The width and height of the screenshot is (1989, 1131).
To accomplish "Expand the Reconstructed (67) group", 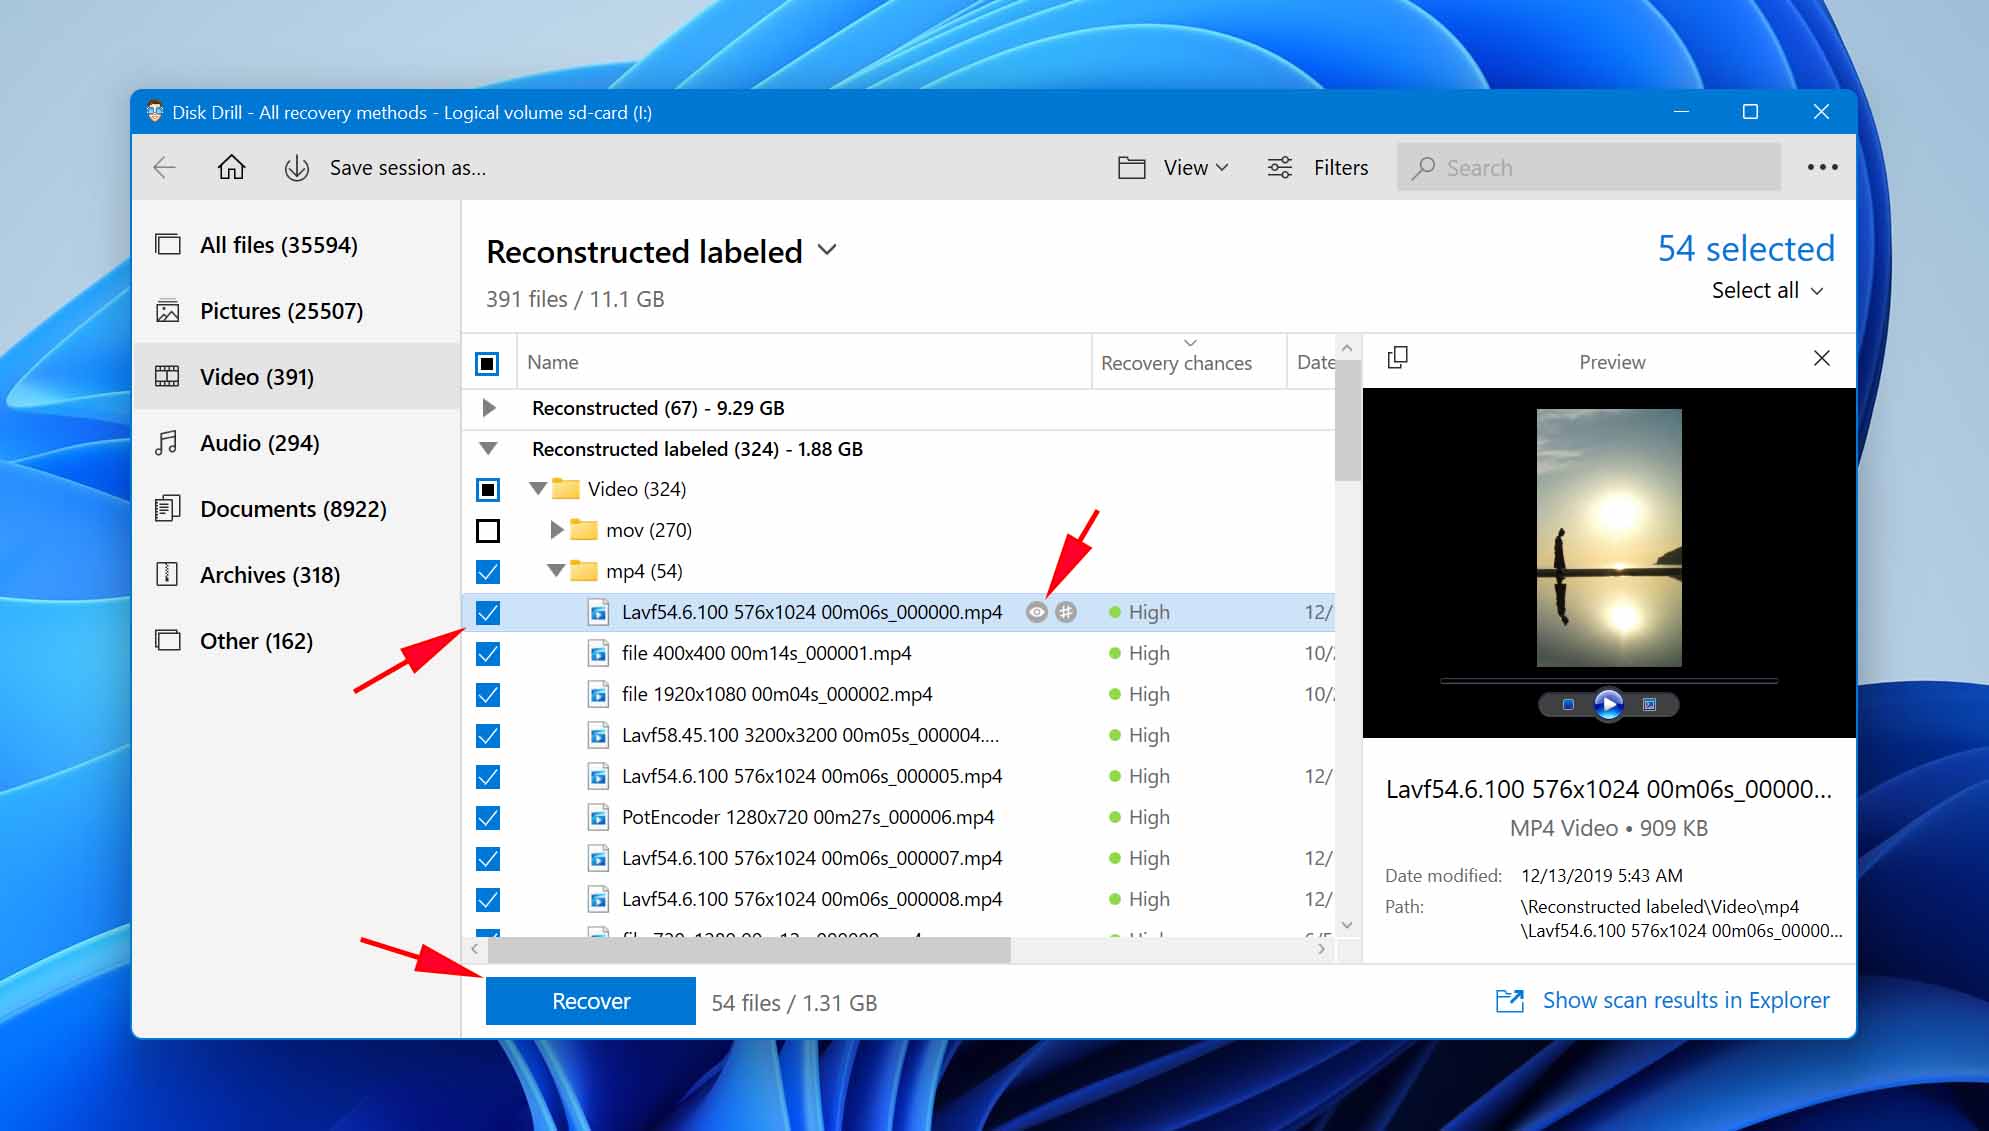I will 489,408.
